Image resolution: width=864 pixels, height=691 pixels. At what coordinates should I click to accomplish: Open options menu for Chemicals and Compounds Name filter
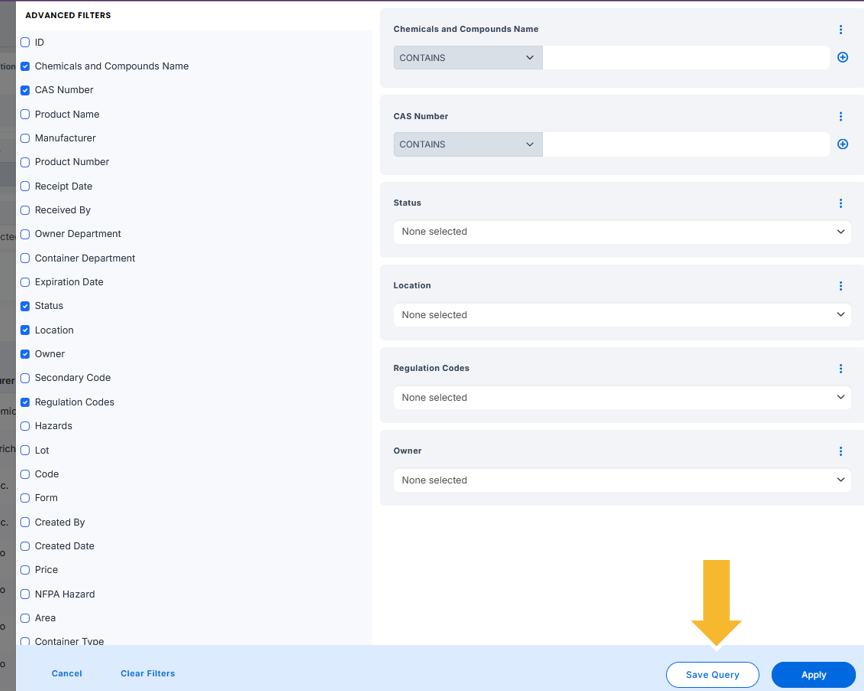pyautogui.click(x=840, y=30)
